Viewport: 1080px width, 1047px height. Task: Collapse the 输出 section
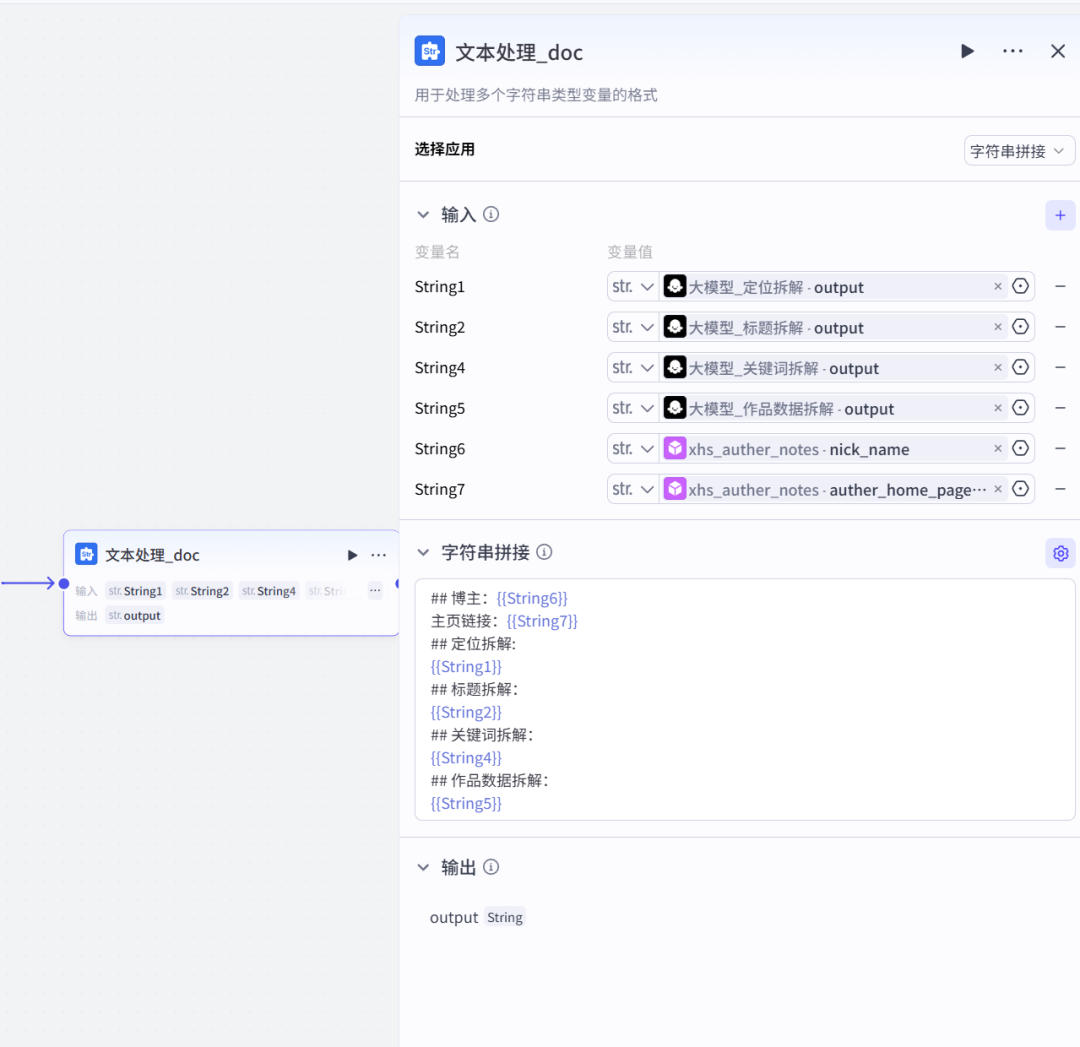[423, 867]
